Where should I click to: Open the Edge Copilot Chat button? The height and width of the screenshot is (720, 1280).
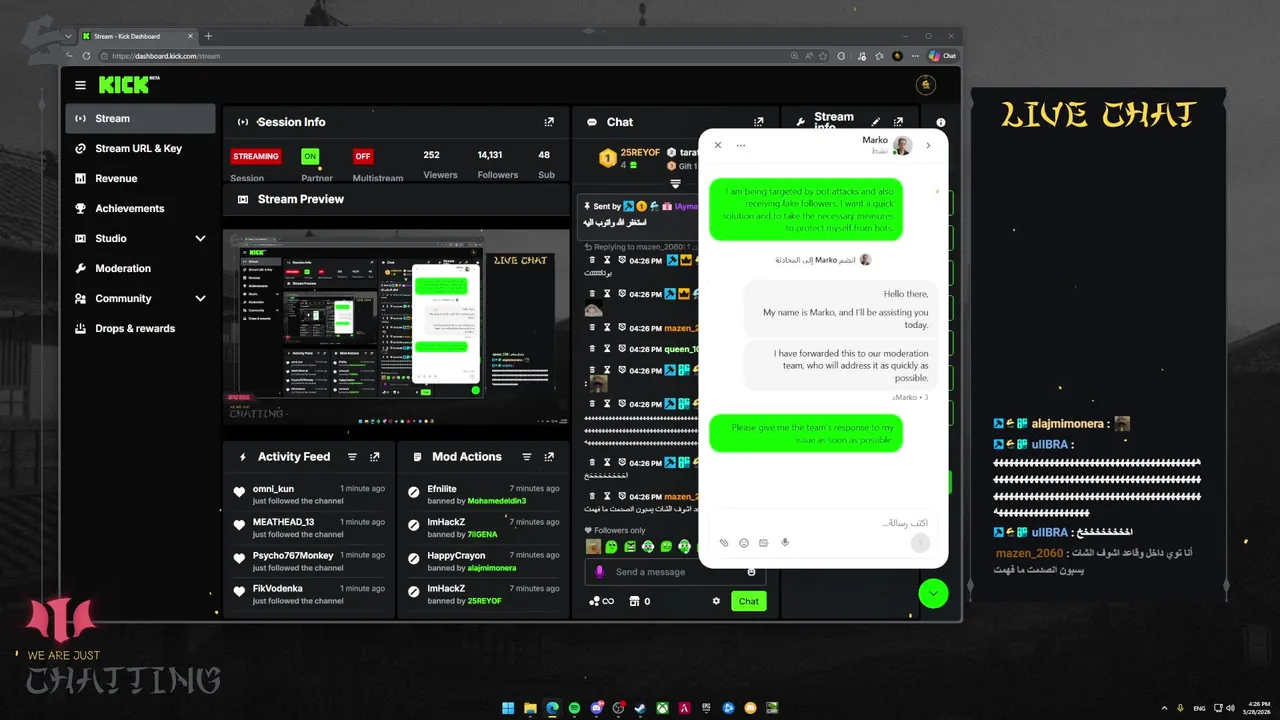[x=942, y=56]
